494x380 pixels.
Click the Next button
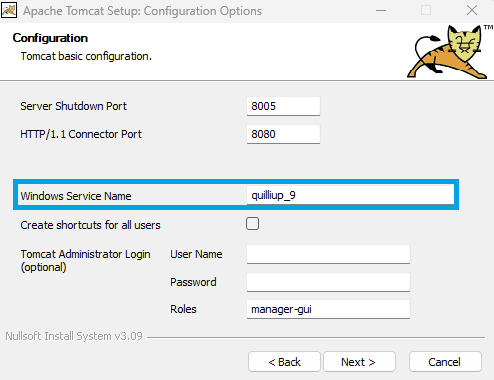(x=359, y=362)
